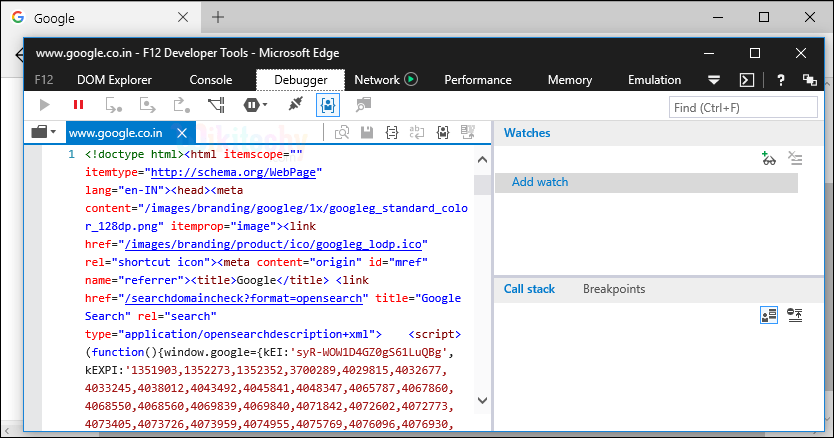Click the Network green play icon
Image resolution: width=834 pixels, height=438 pixels.
pyautogui.click(x=411, y=79)
